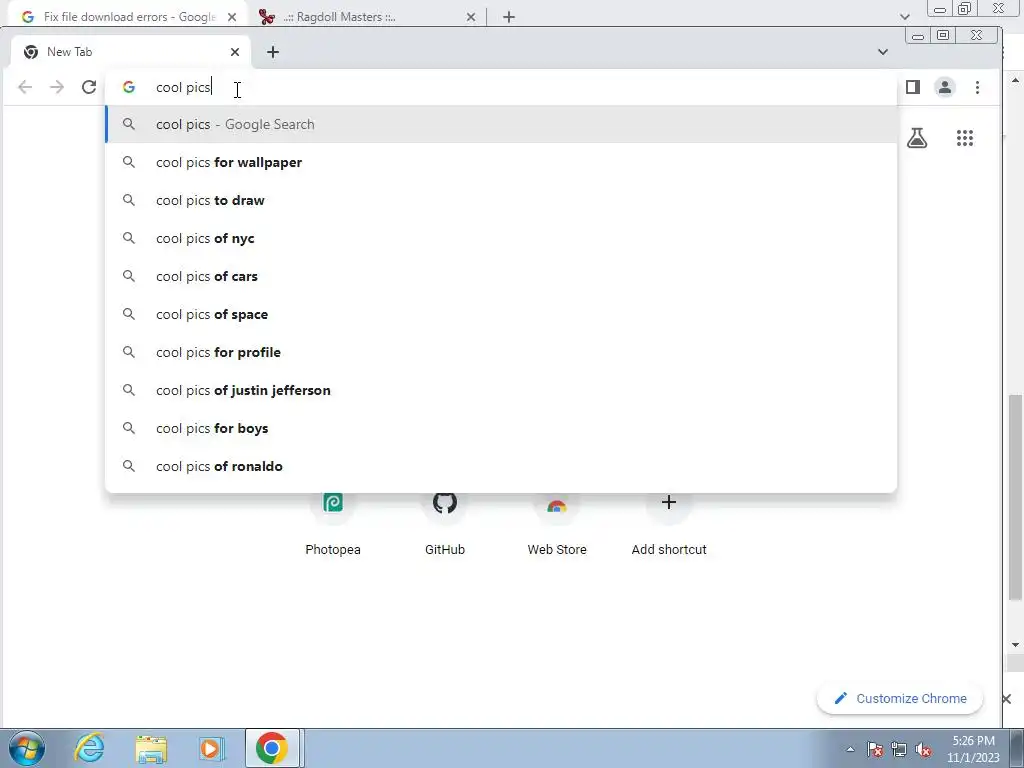Viewport: 1024px width, 768px height.
Task: Click the Chrome taskbar button
Action: 272,748
